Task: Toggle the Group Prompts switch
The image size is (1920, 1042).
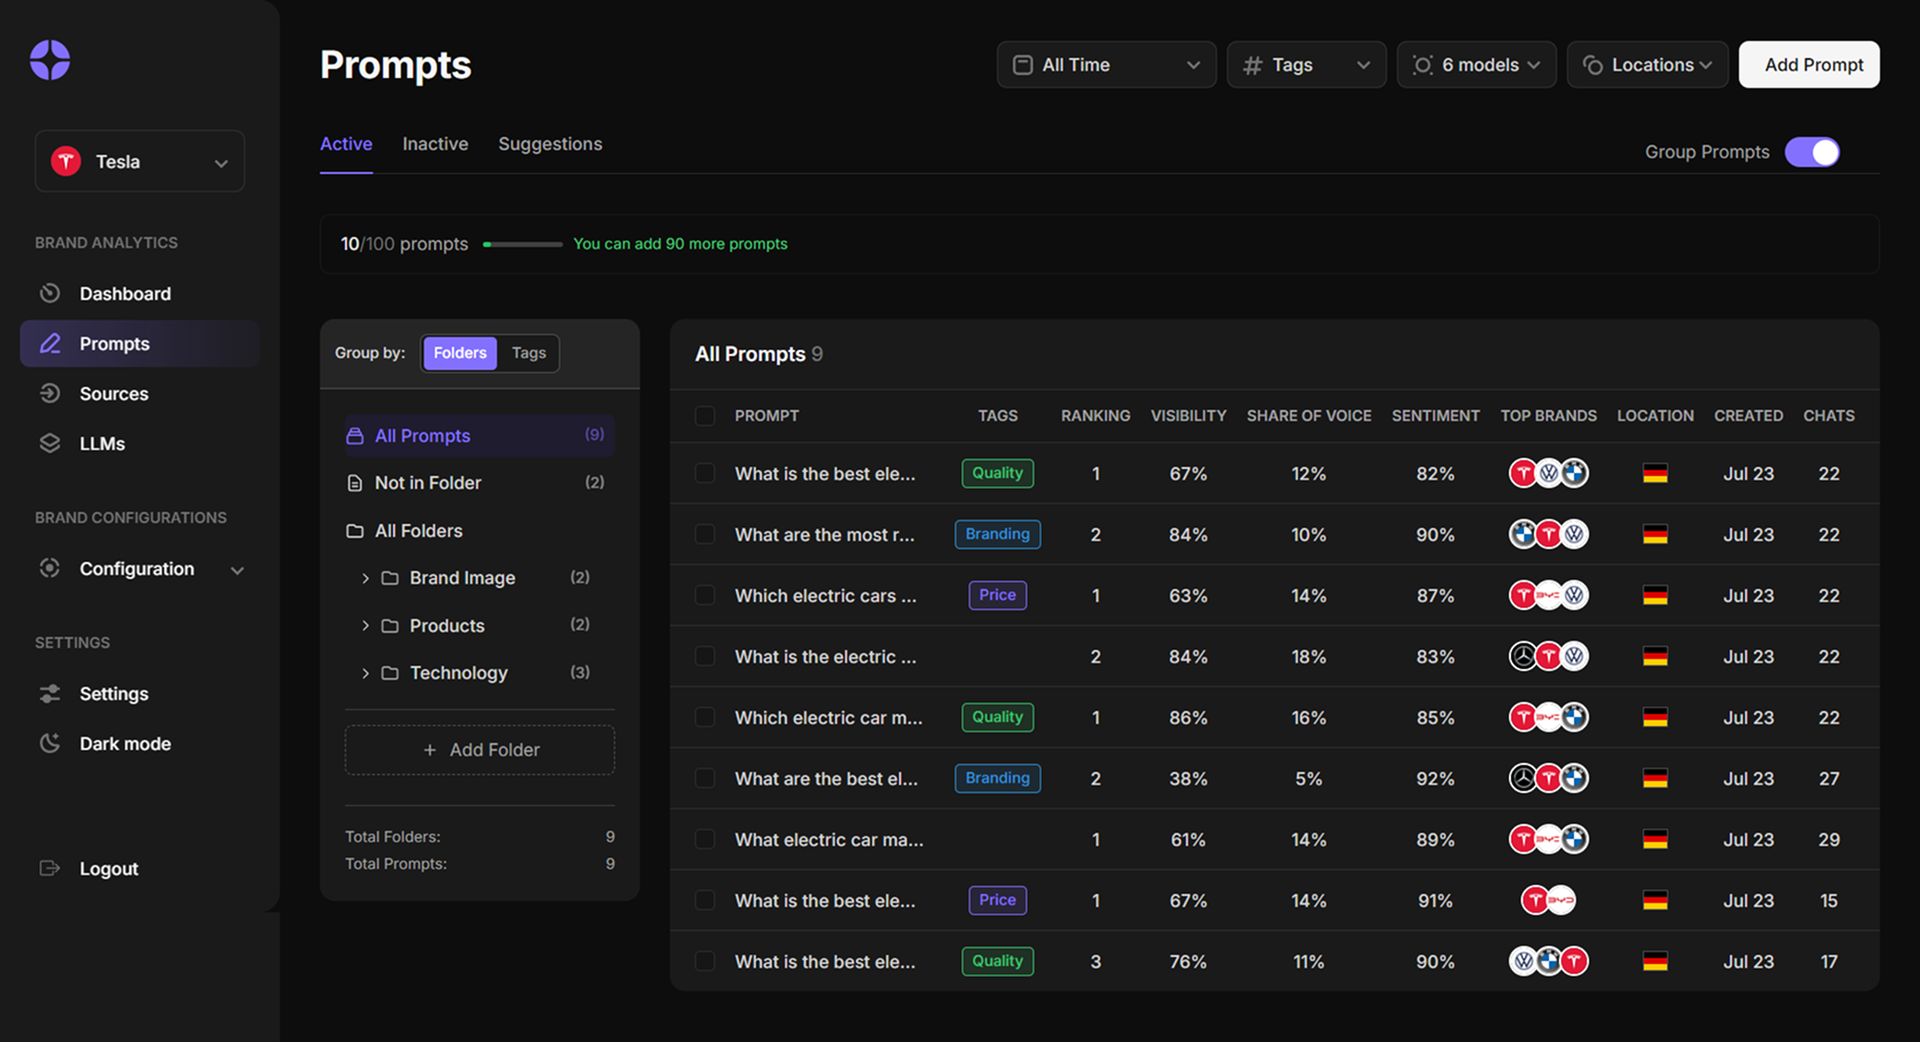Action: [x=1812, y=152]
